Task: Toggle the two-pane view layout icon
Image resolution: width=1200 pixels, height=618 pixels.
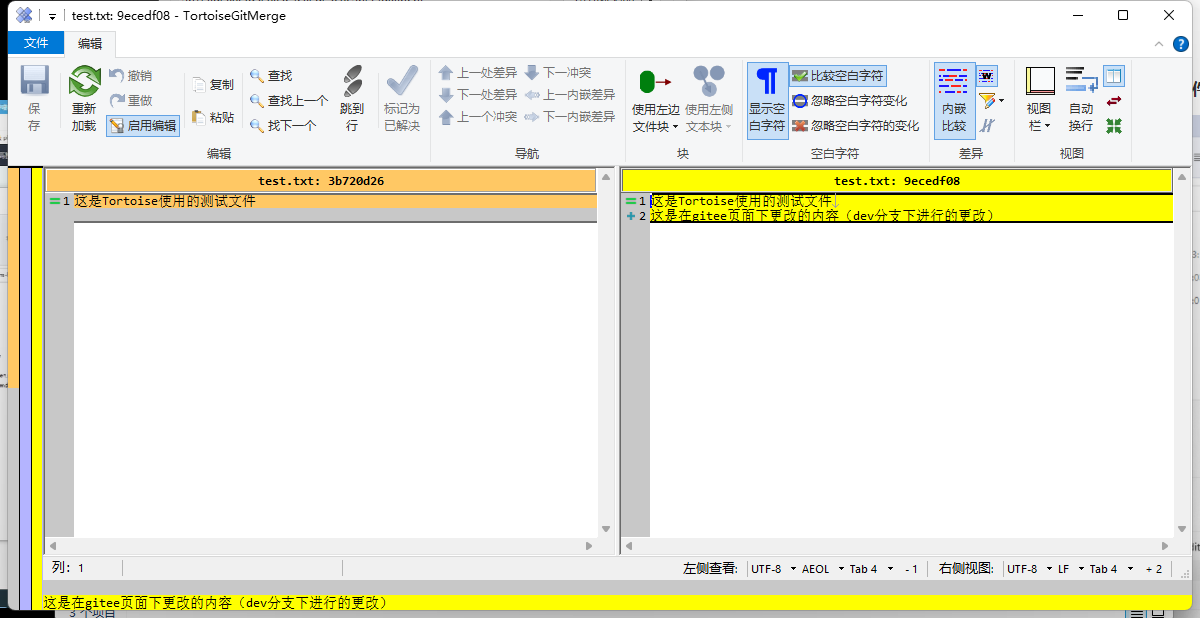Action: point(1114,75)
